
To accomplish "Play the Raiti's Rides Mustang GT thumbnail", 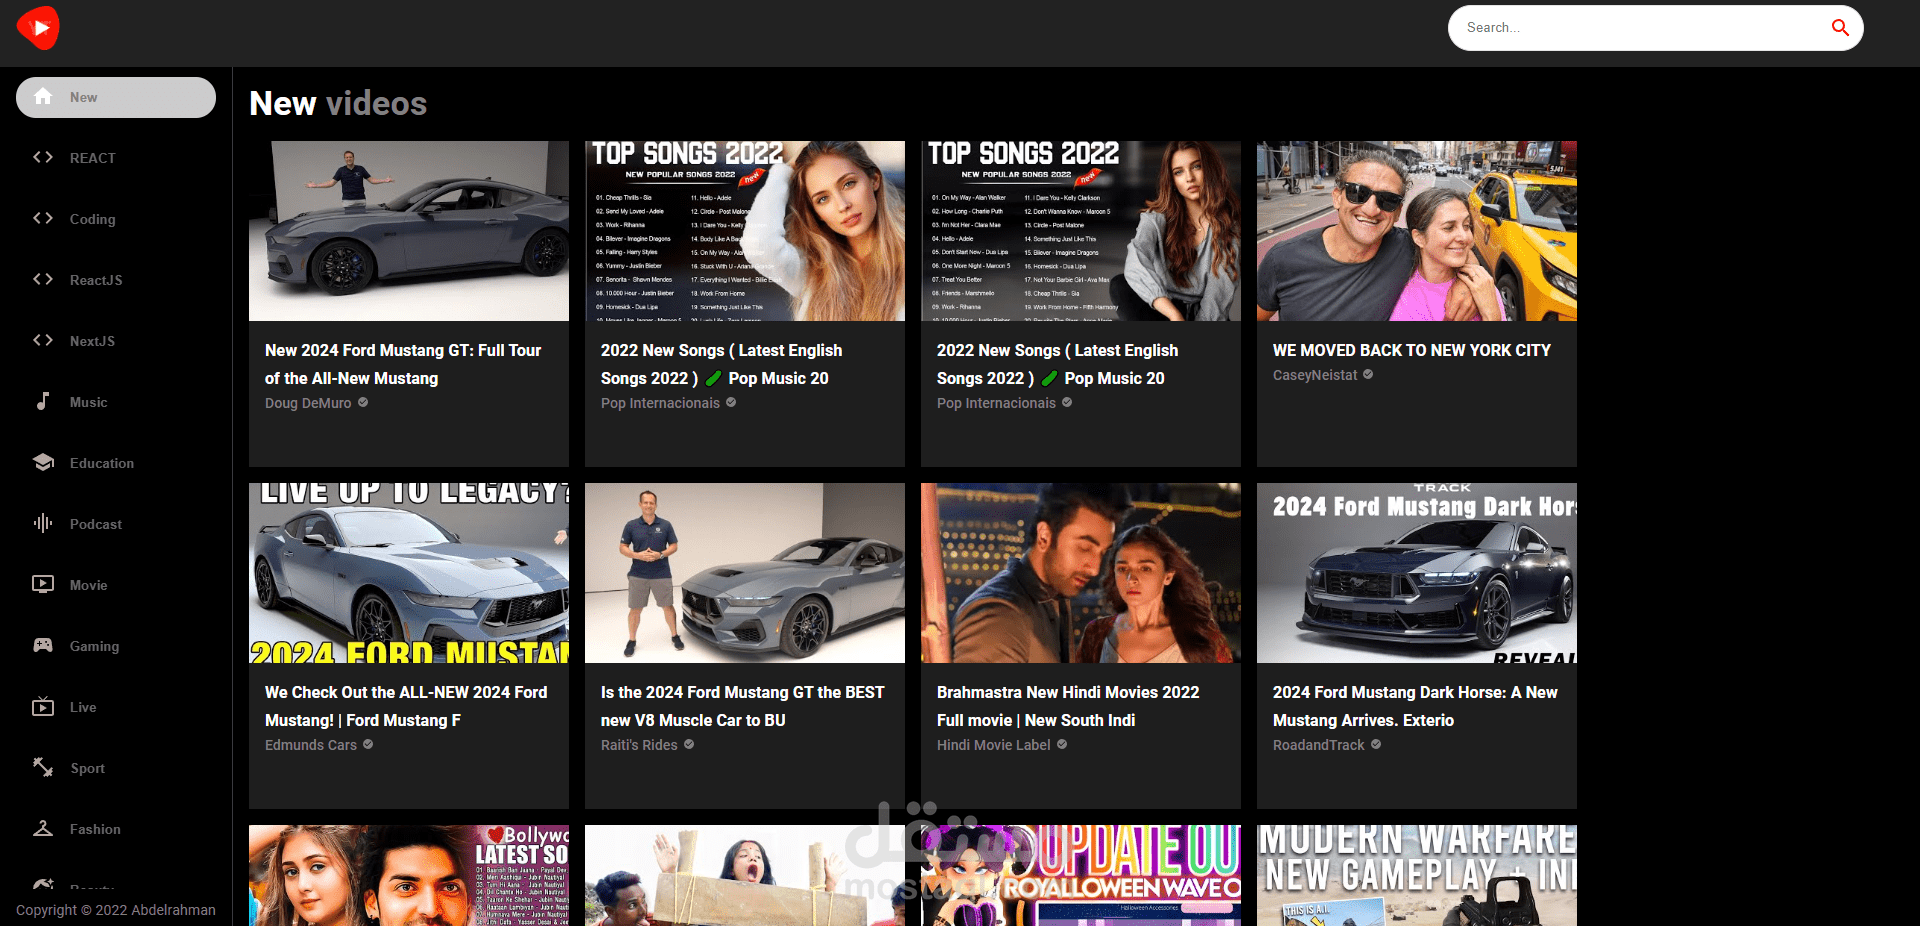I will [745, 573].
